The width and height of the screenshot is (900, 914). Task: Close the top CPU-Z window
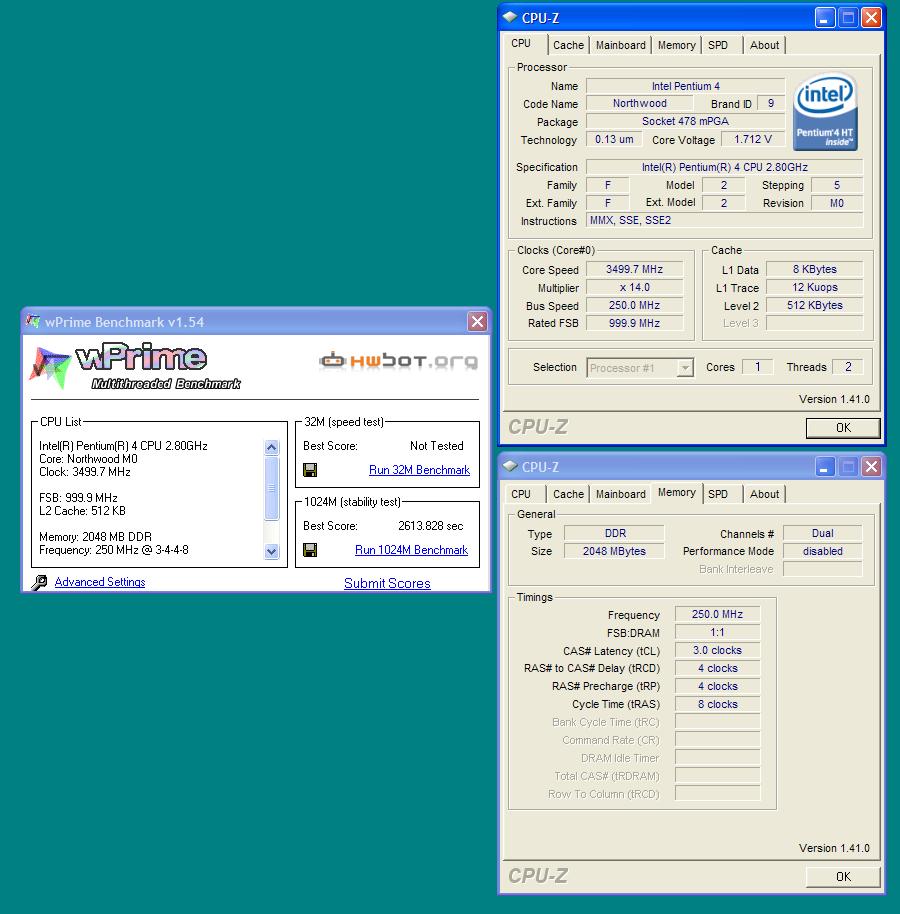[871, 18]
